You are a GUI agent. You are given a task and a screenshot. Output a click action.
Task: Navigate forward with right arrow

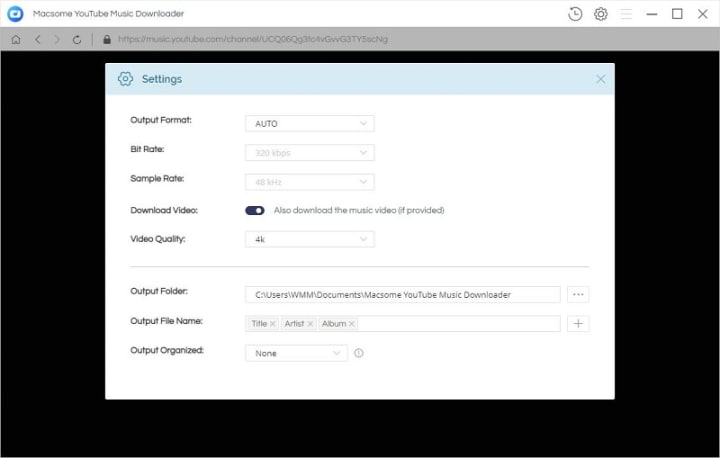pos(57,40)
